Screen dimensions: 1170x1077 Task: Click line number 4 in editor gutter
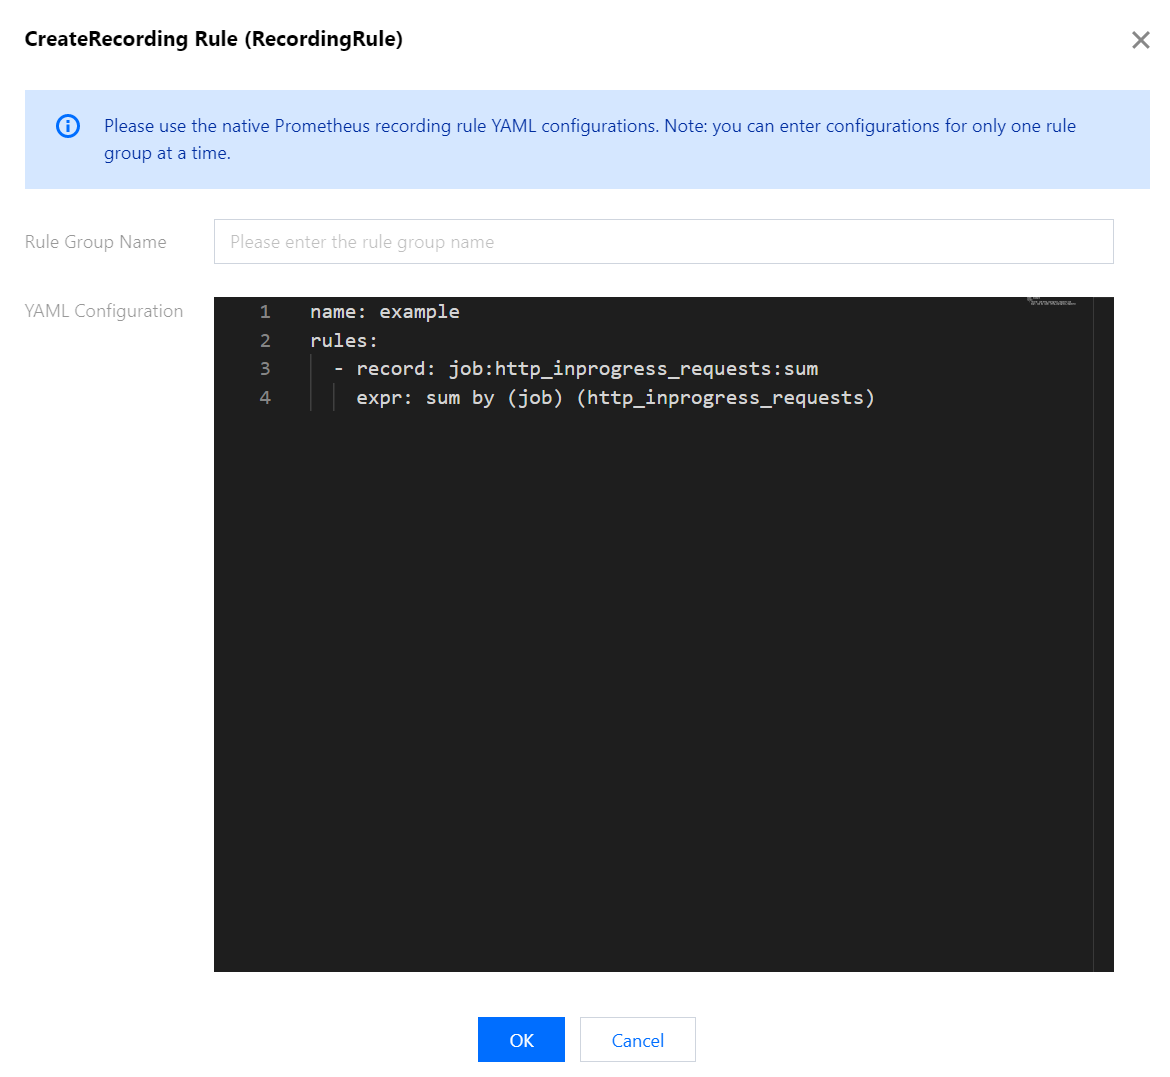[265, 398]
